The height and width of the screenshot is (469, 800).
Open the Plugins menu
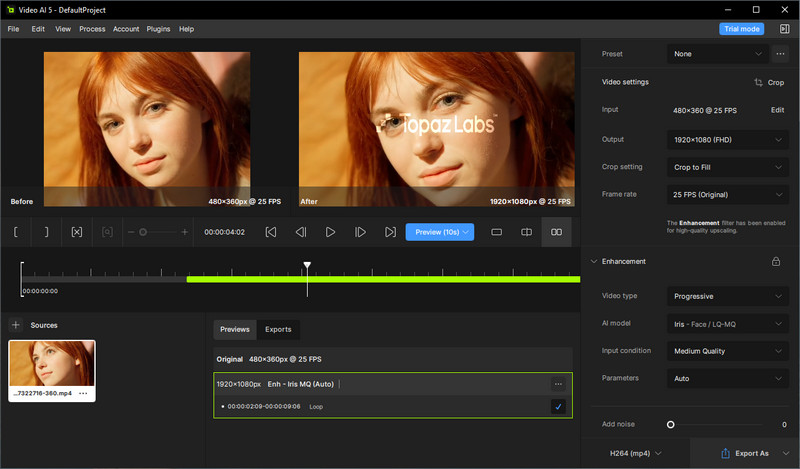coord(159,29)
